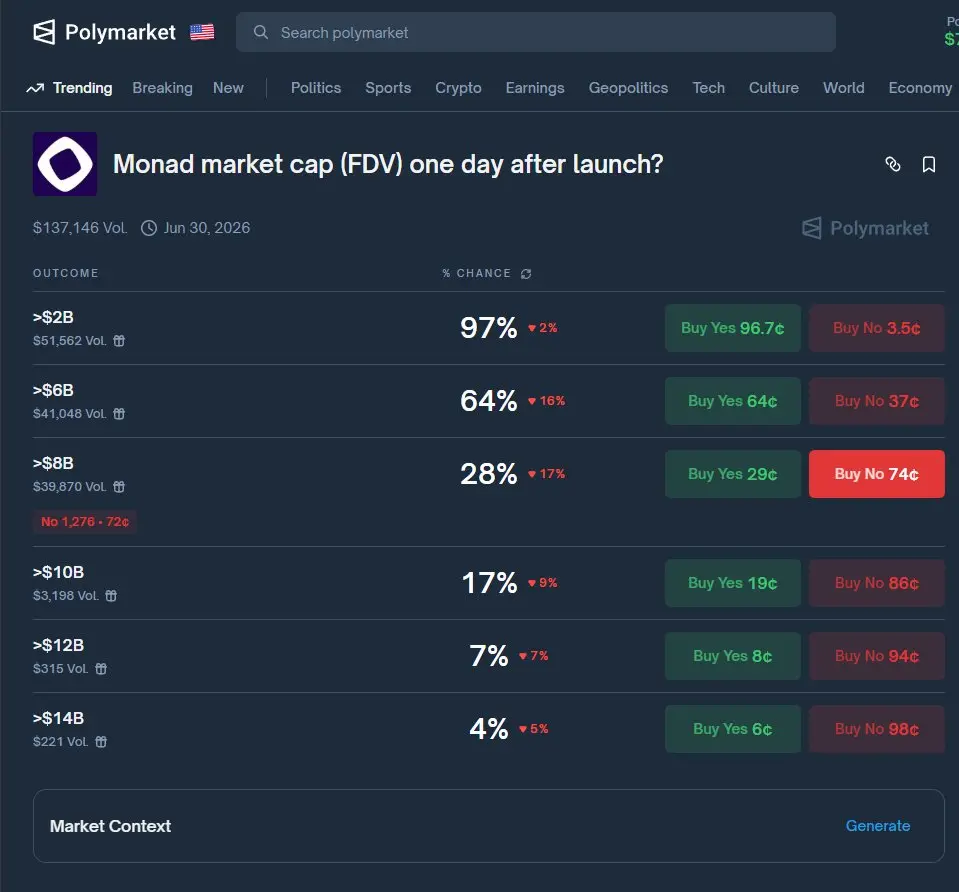
Task: Buy No 86¢ on >$10B outcome
Action: pyautogui.click(x=876, y=583)
